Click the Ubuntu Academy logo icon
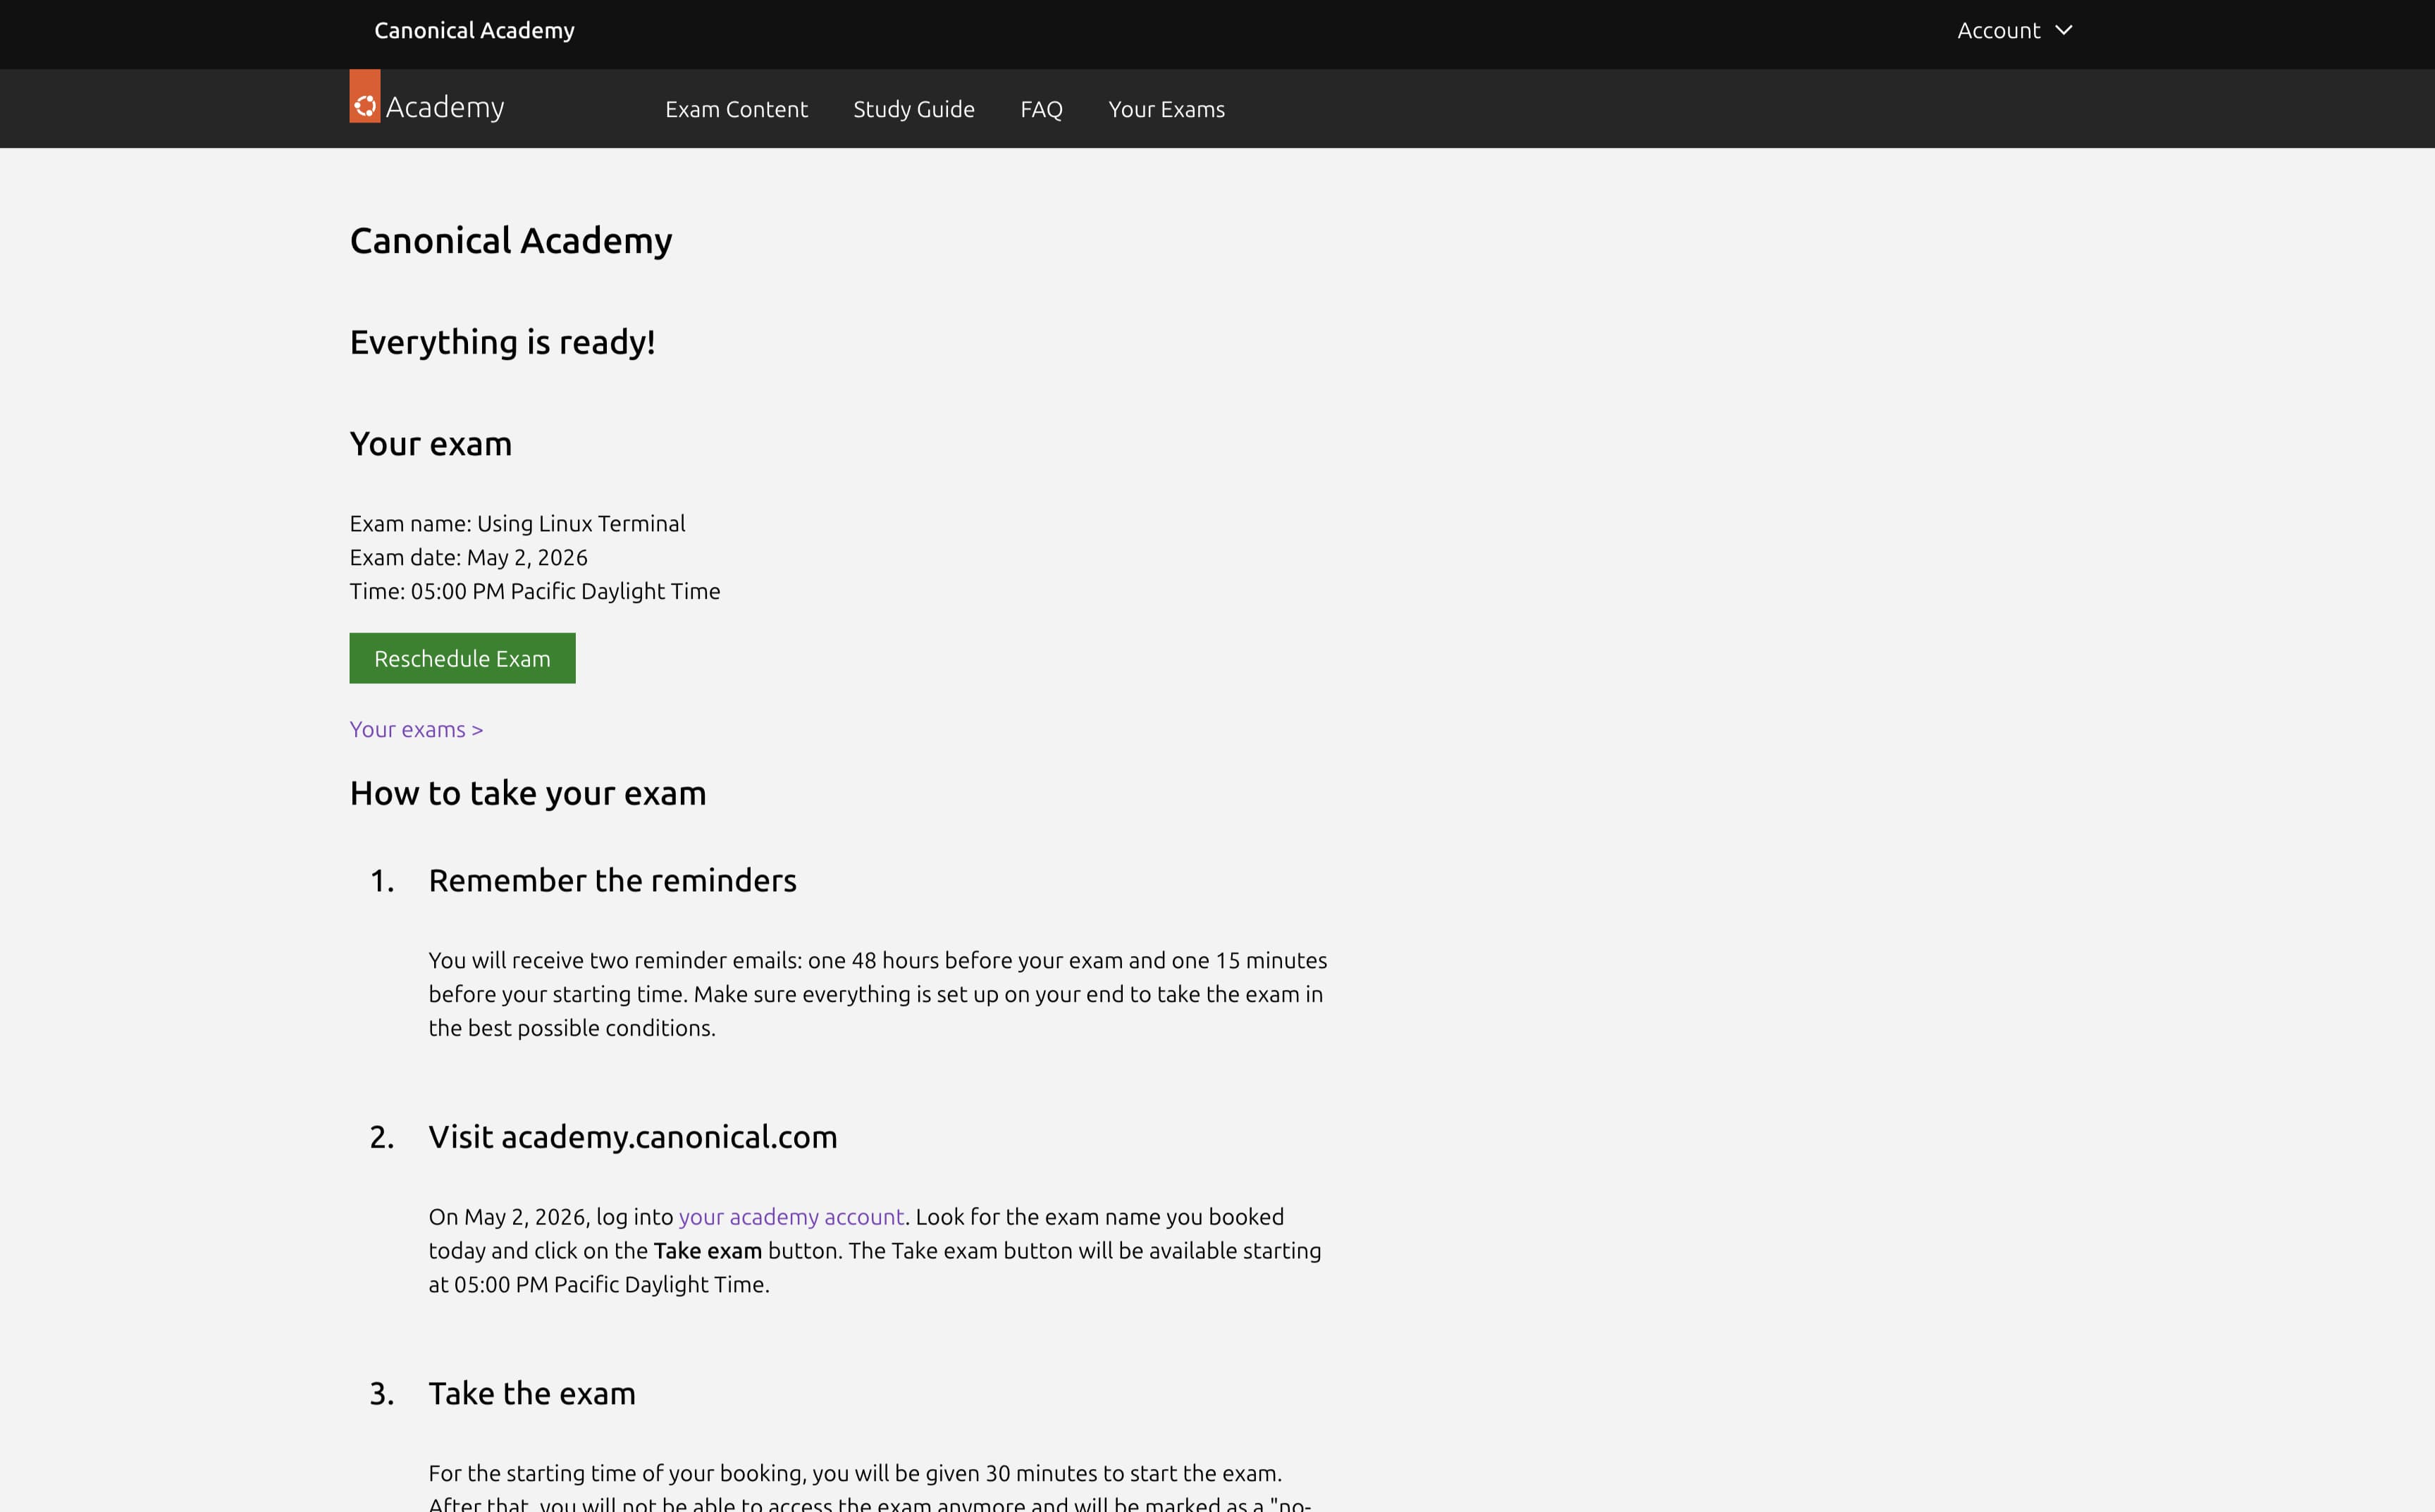 364,96
